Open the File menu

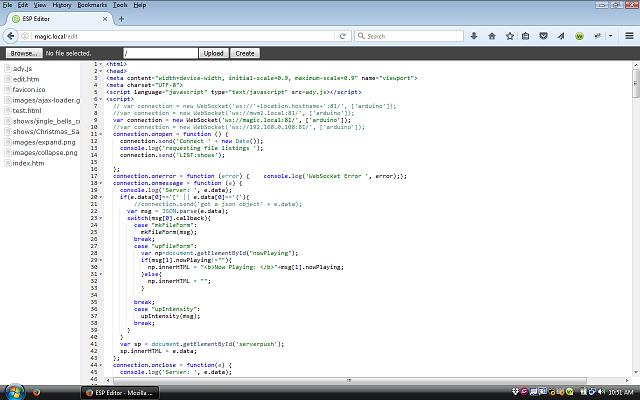(x=7, y=5)
